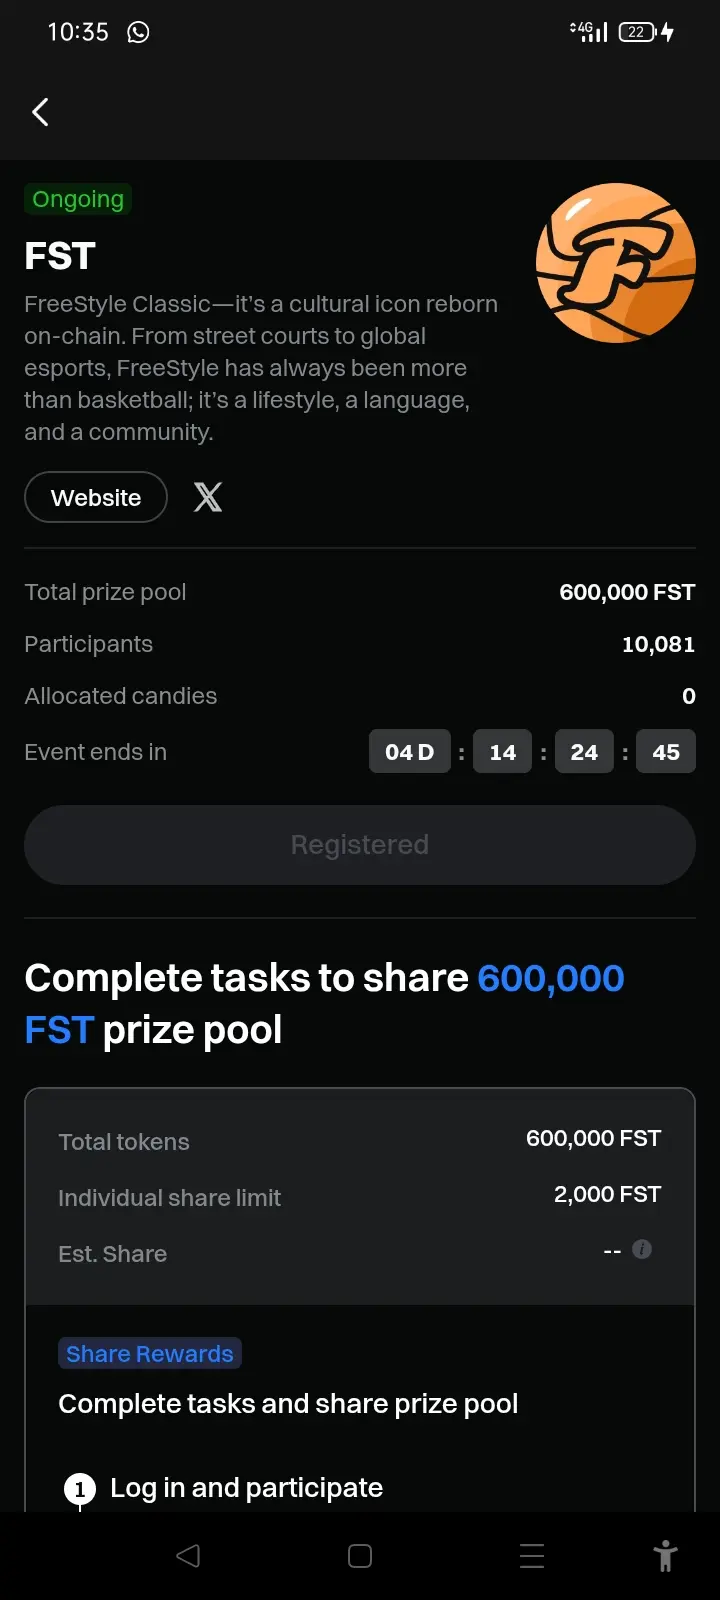Tap the Est. Share info icon
This screenshot has height=1600, width=720.
pos(642,1249)
